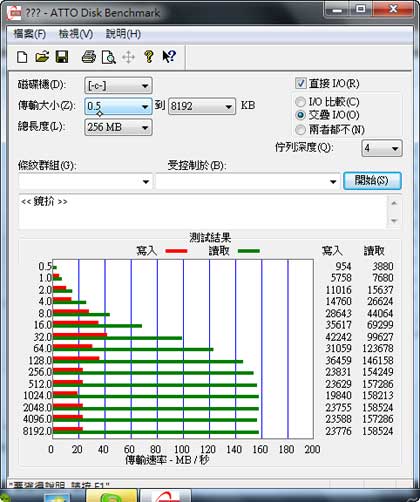Open a saved benchmark file icon
420x502 pixels.
click(42, 57)
